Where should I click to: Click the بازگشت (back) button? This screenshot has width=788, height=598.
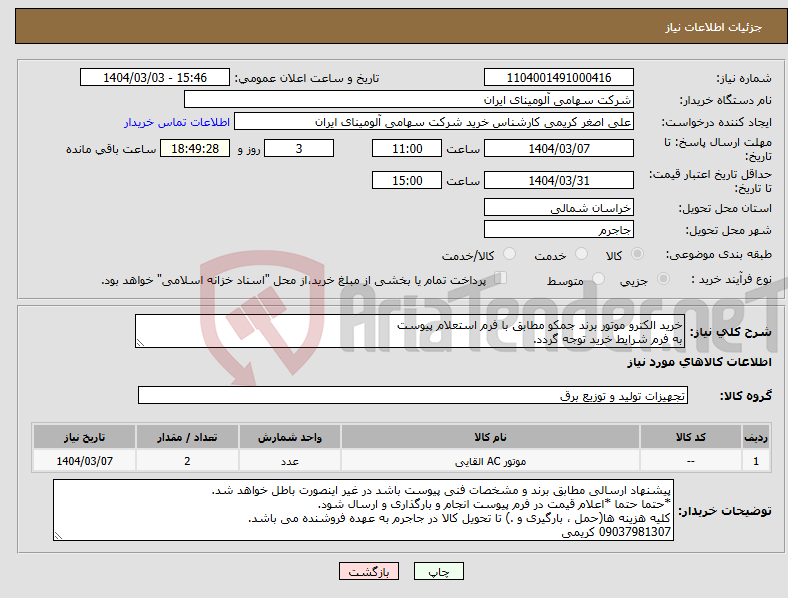pyautogui.click(x=369, y=571)
